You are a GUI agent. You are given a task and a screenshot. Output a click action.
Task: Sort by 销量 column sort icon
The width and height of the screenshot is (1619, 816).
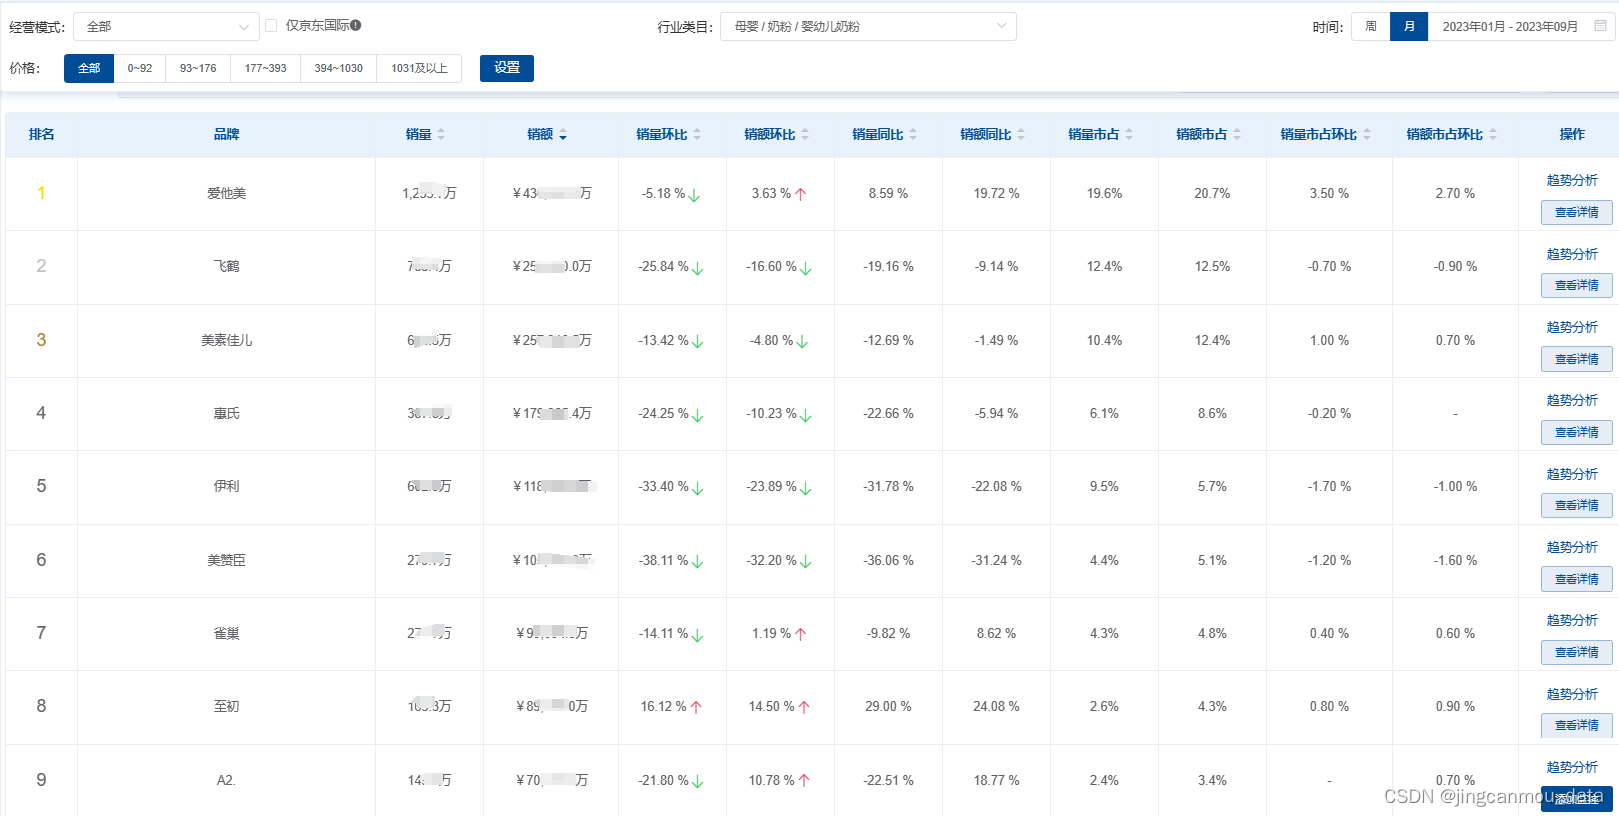(x=441, y=135)
